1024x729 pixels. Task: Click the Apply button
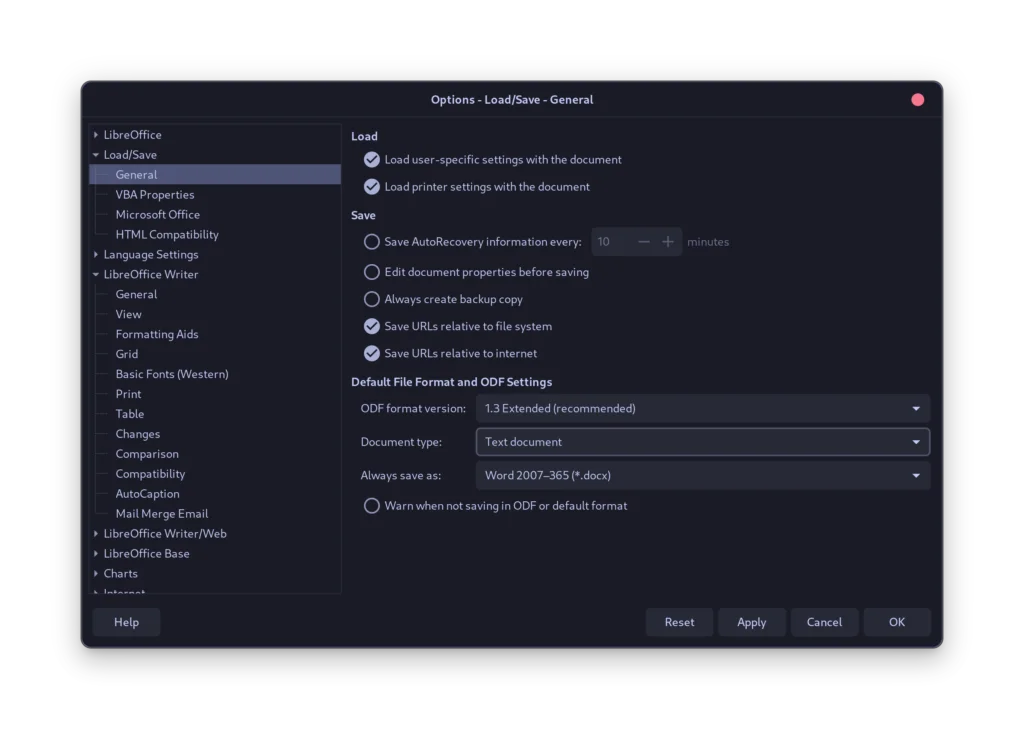coord(751,622)
